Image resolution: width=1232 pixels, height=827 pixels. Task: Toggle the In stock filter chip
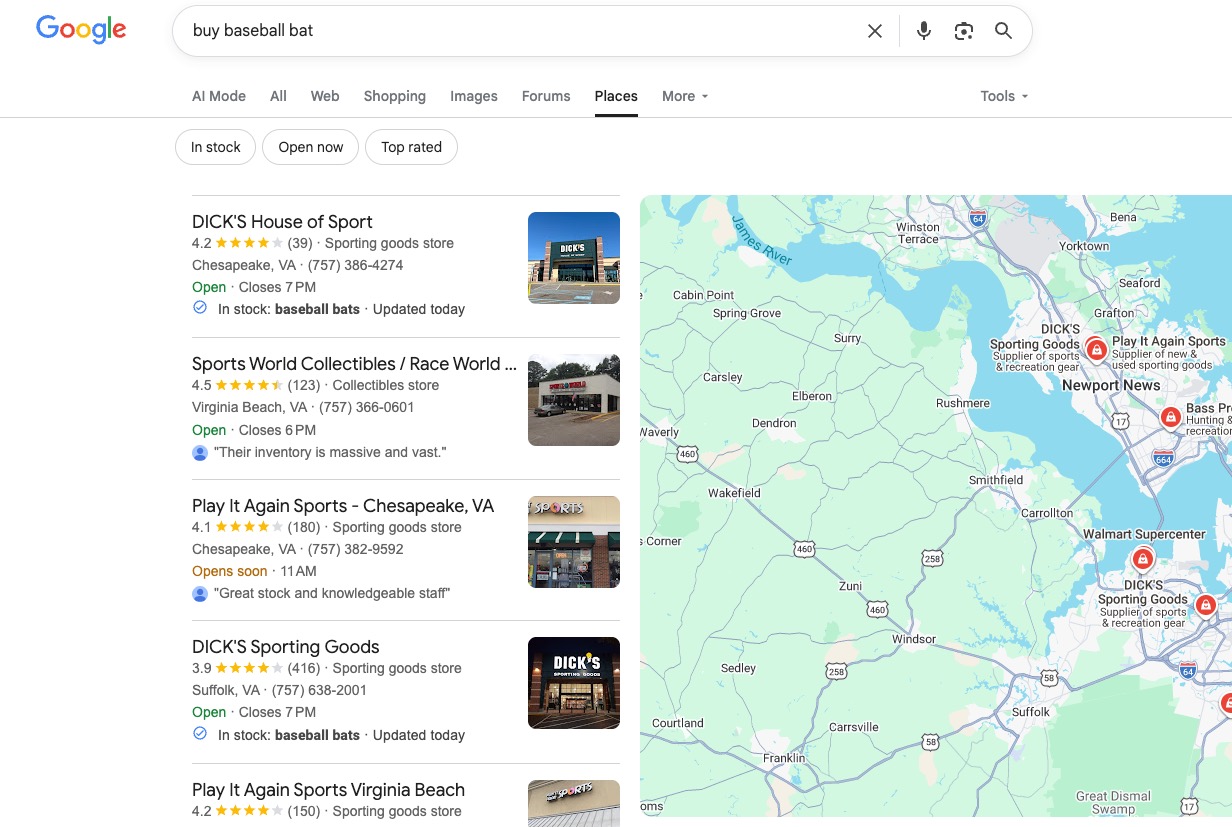tap(216, 147)
